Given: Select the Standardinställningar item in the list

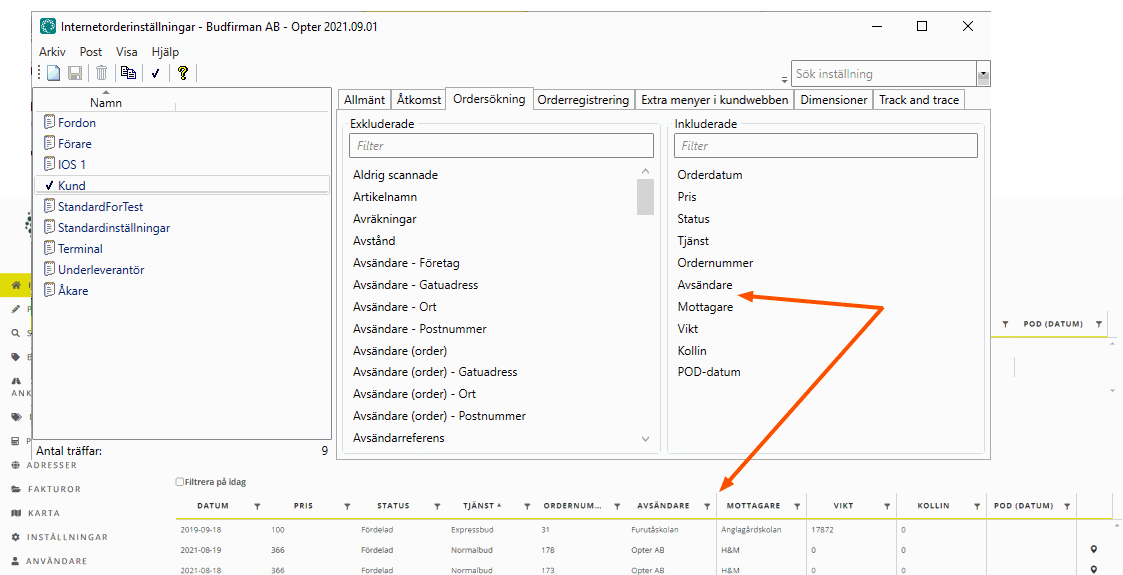Looking at the screenshot, I should tap(113, 228).
